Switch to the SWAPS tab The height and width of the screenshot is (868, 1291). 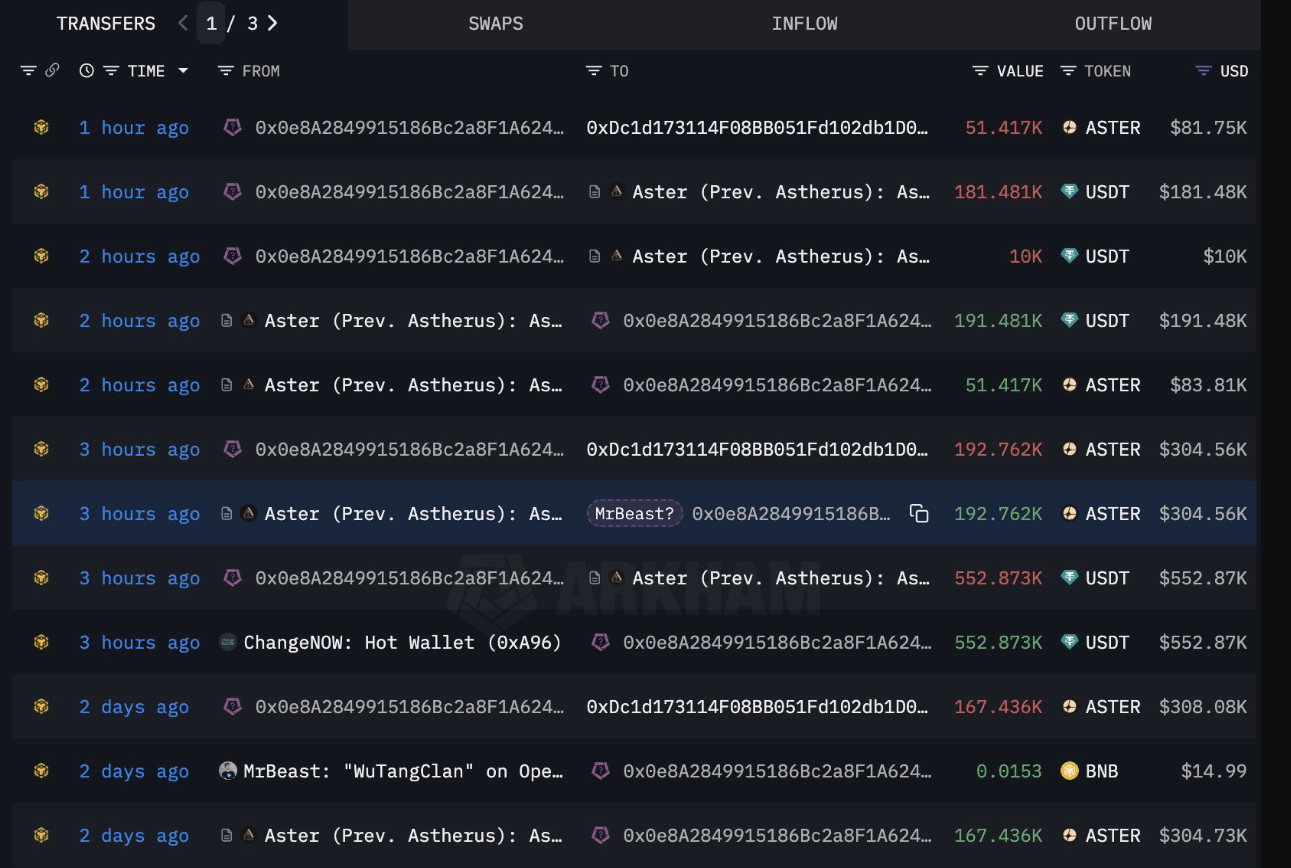(x=496, y=24)
